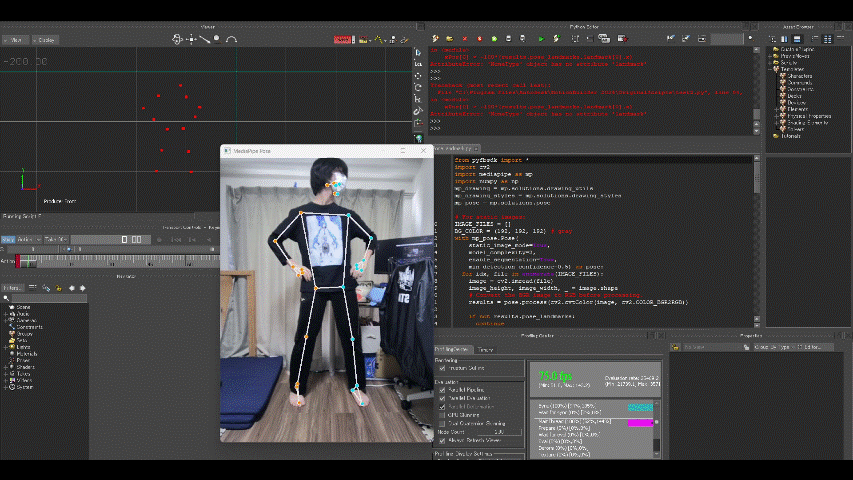Activate the scale tool in Viewer side toolbar
The width and height of the screenshot is (853, 480).
click(x=418, y=99)
